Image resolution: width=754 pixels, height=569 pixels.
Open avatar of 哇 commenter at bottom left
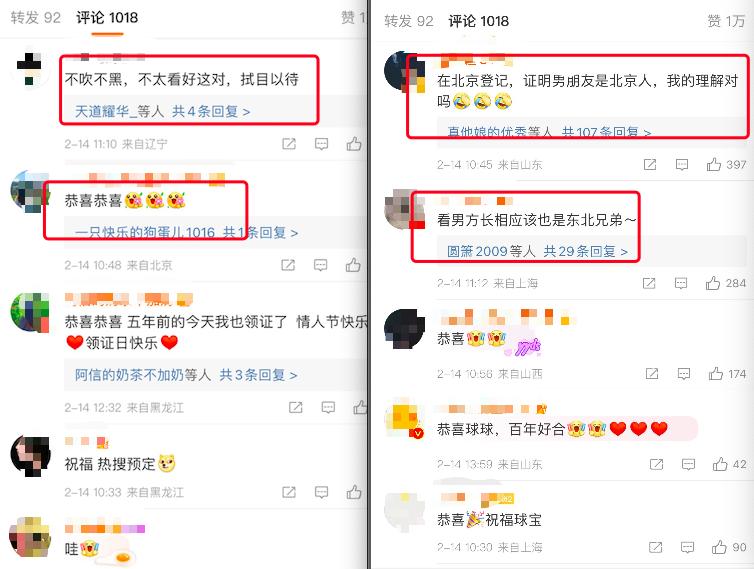click(x=30, y=537)
